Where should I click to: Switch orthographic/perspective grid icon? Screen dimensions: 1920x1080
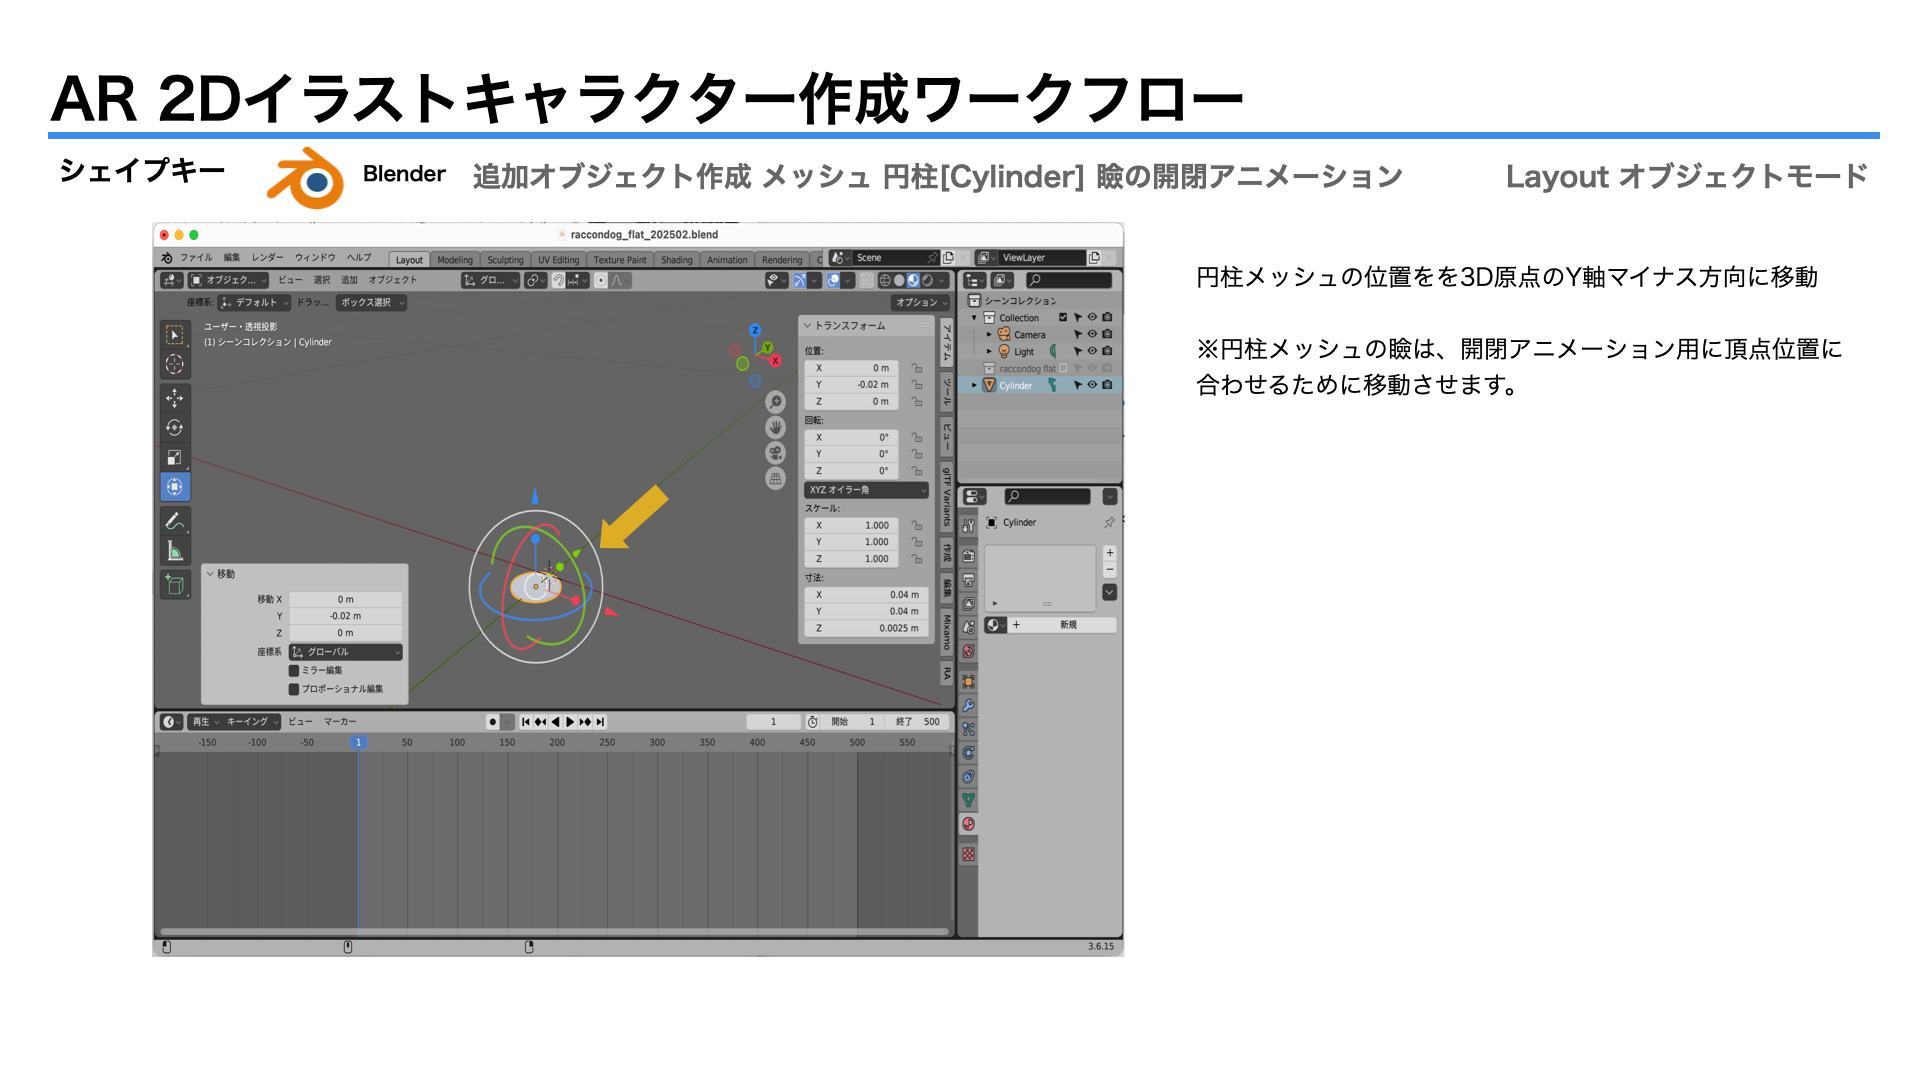(775, 479)
